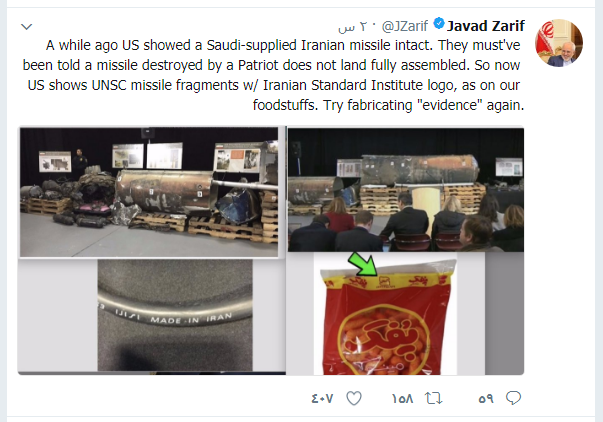Like the tweet with the heart icon
Screen dimensions: 603x422
[354, 398]
